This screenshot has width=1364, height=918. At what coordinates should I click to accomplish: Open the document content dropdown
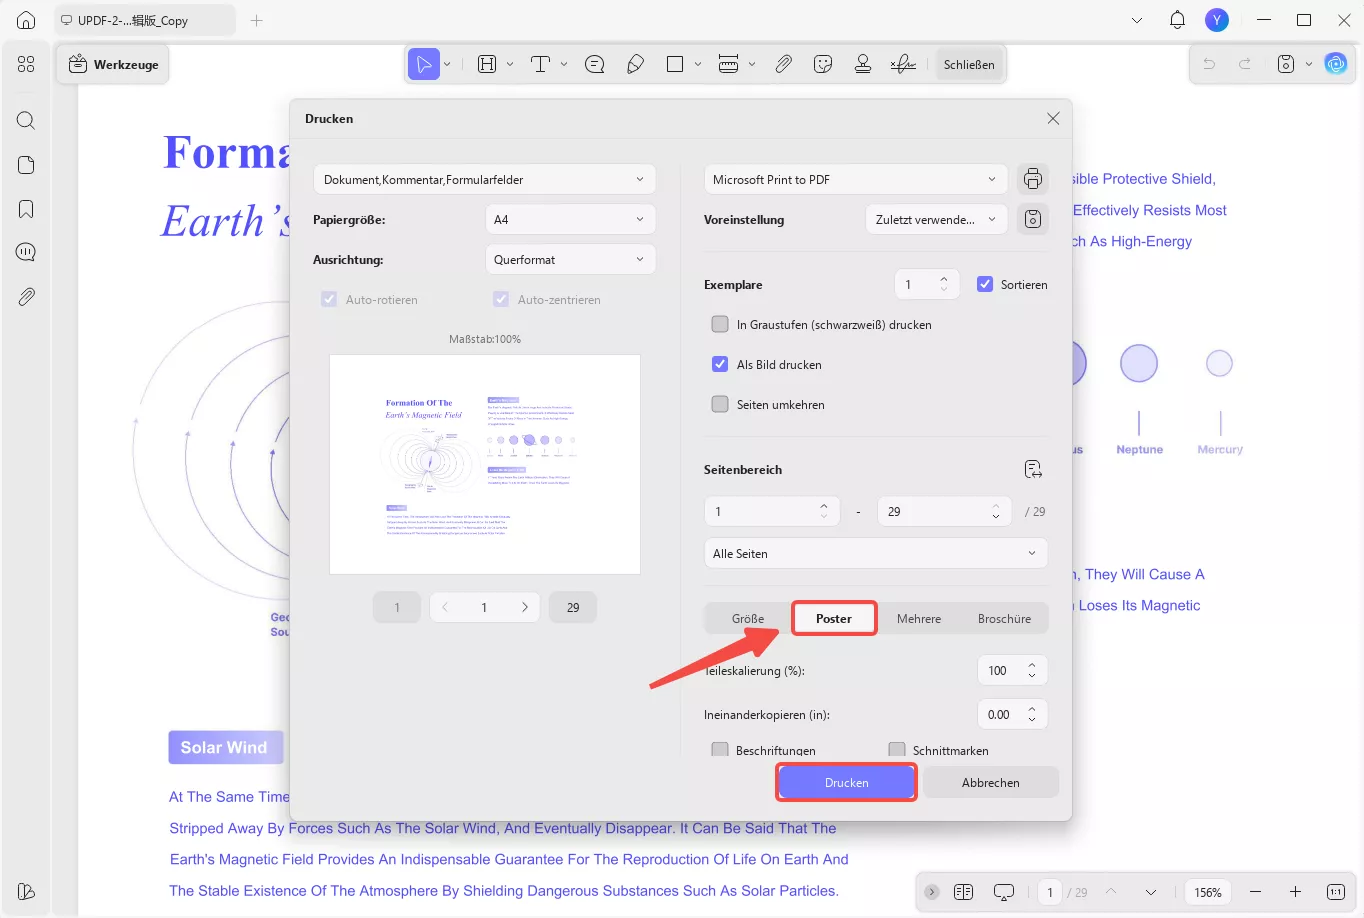point(485,179)
